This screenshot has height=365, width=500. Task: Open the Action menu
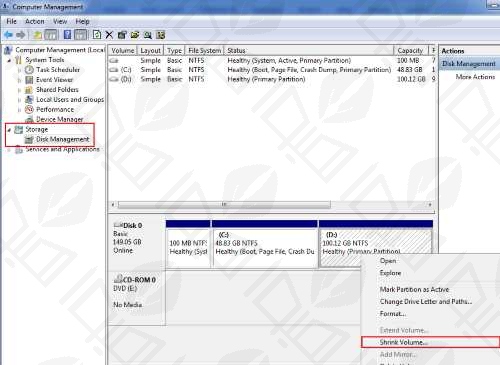[x=35, y=21]
